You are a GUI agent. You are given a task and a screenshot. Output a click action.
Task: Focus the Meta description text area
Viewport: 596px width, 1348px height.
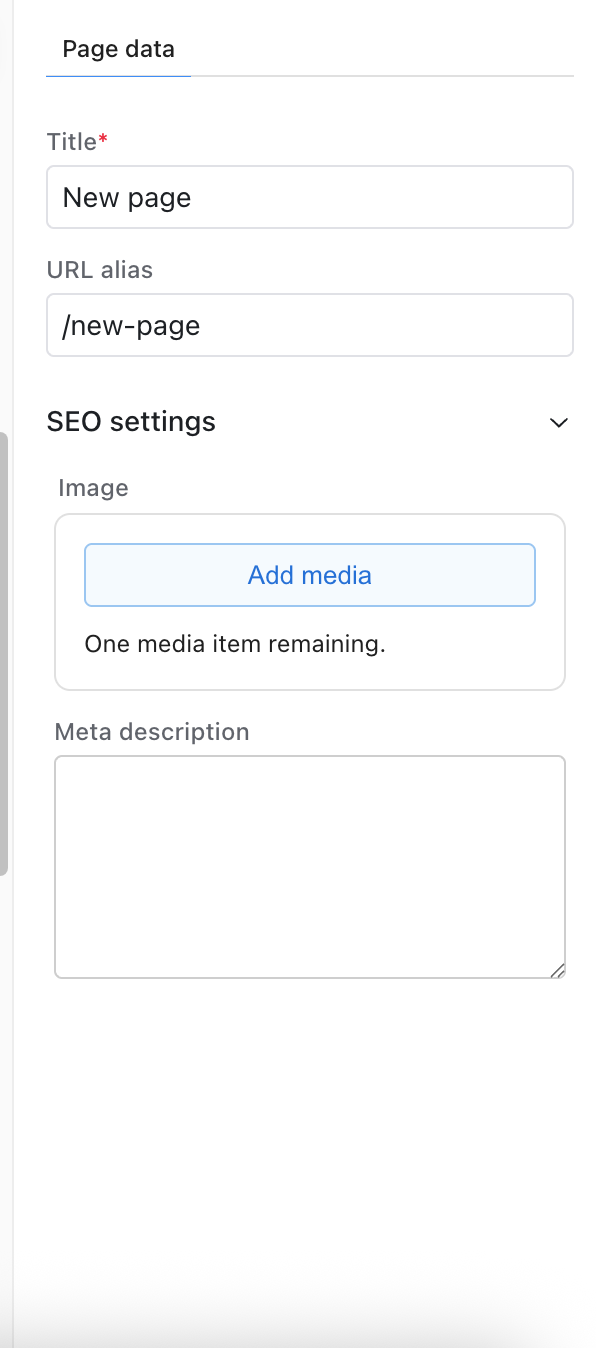[310, 865]
